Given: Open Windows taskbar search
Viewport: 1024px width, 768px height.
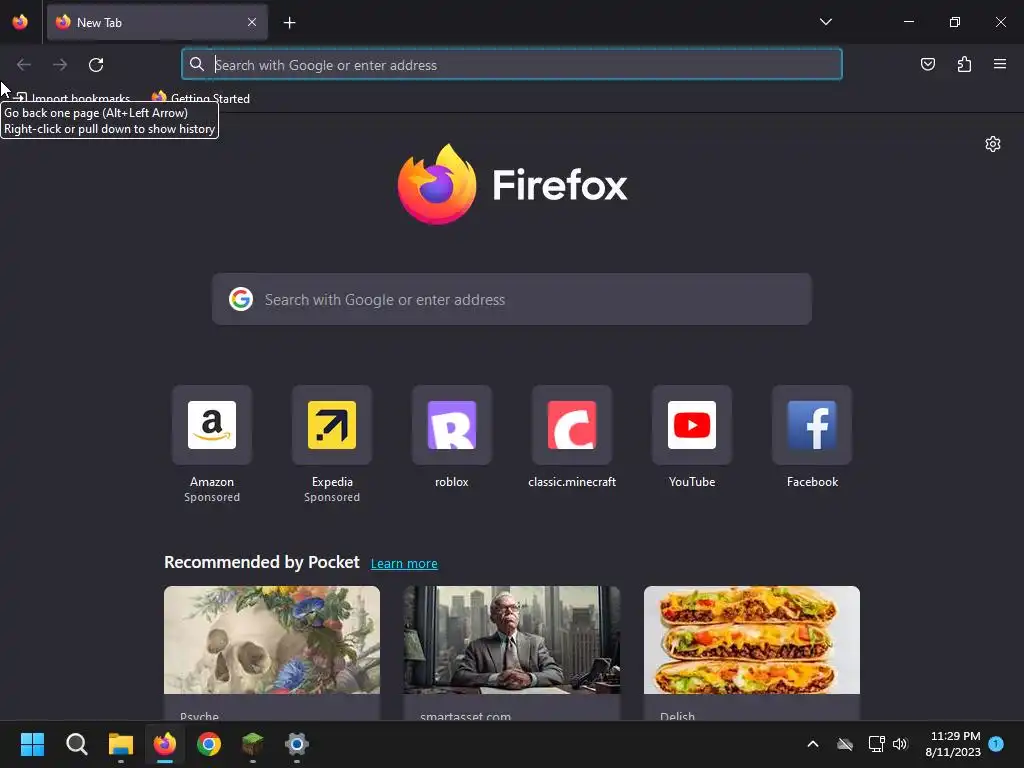Looking at the screenshot, I should (x=76, y=744).
